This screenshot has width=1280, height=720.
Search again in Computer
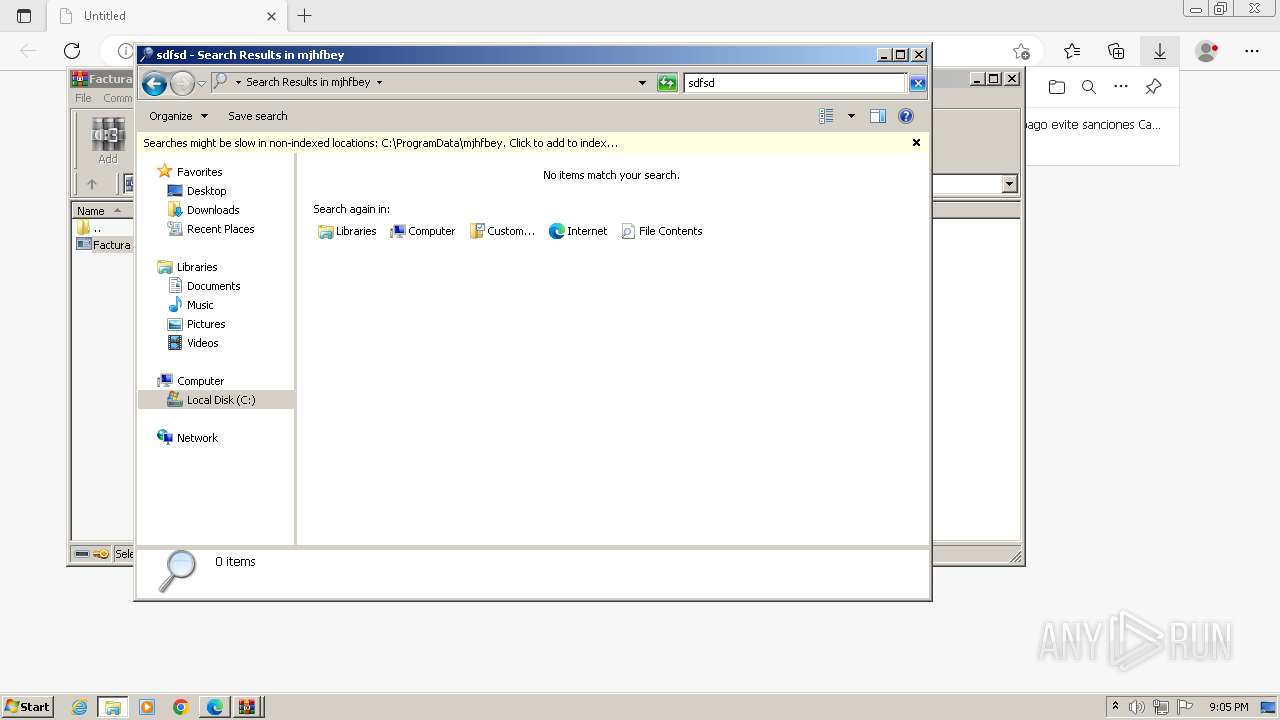pyautogui.click(x=422, y=231)
